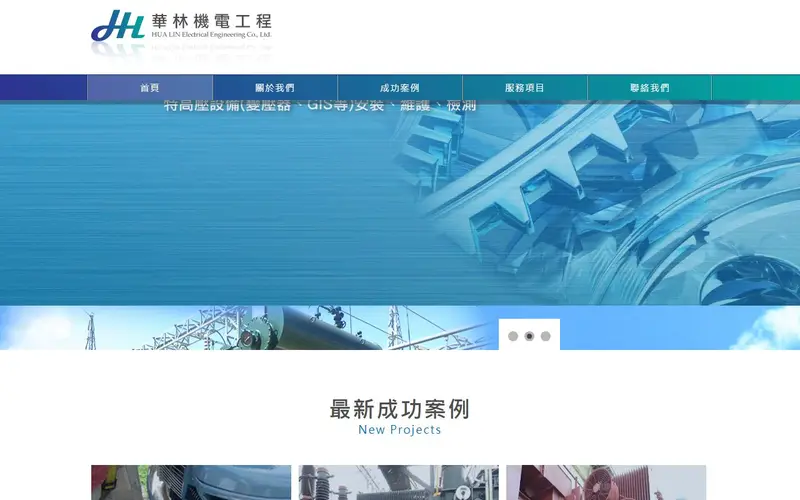Select the first slide indicator dot

pos(513,336)
